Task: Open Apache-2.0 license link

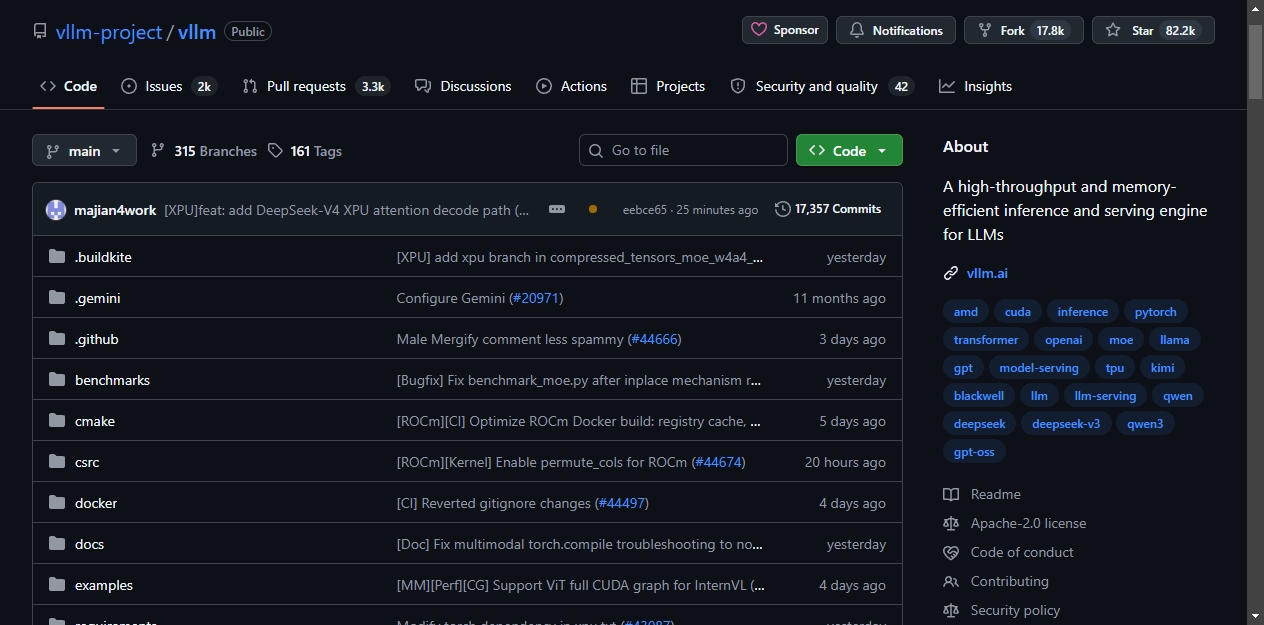Action: [1015, 523]
